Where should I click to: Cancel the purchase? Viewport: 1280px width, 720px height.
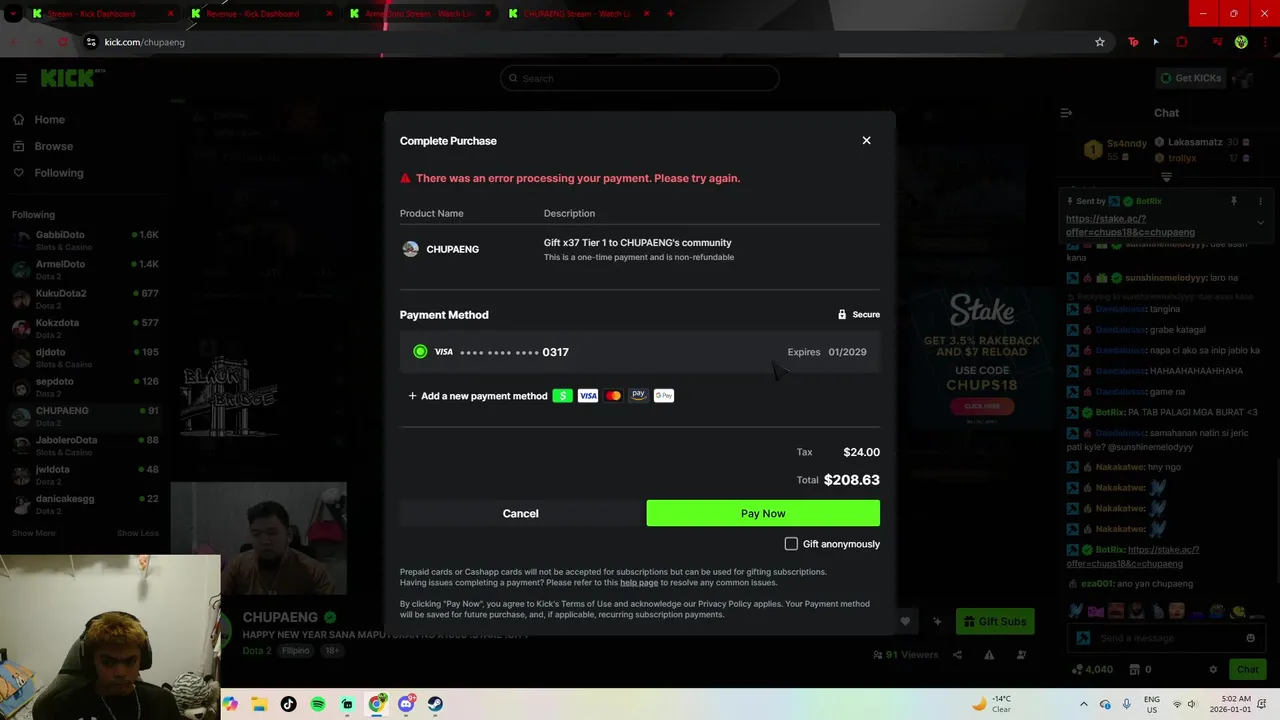point(520,513)
